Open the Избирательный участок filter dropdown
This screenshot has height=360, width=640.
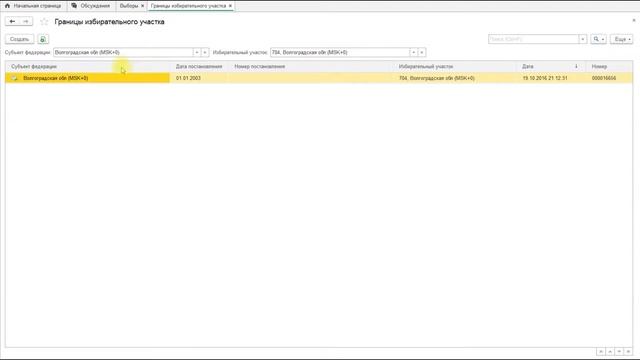click(x=413, y=52)
